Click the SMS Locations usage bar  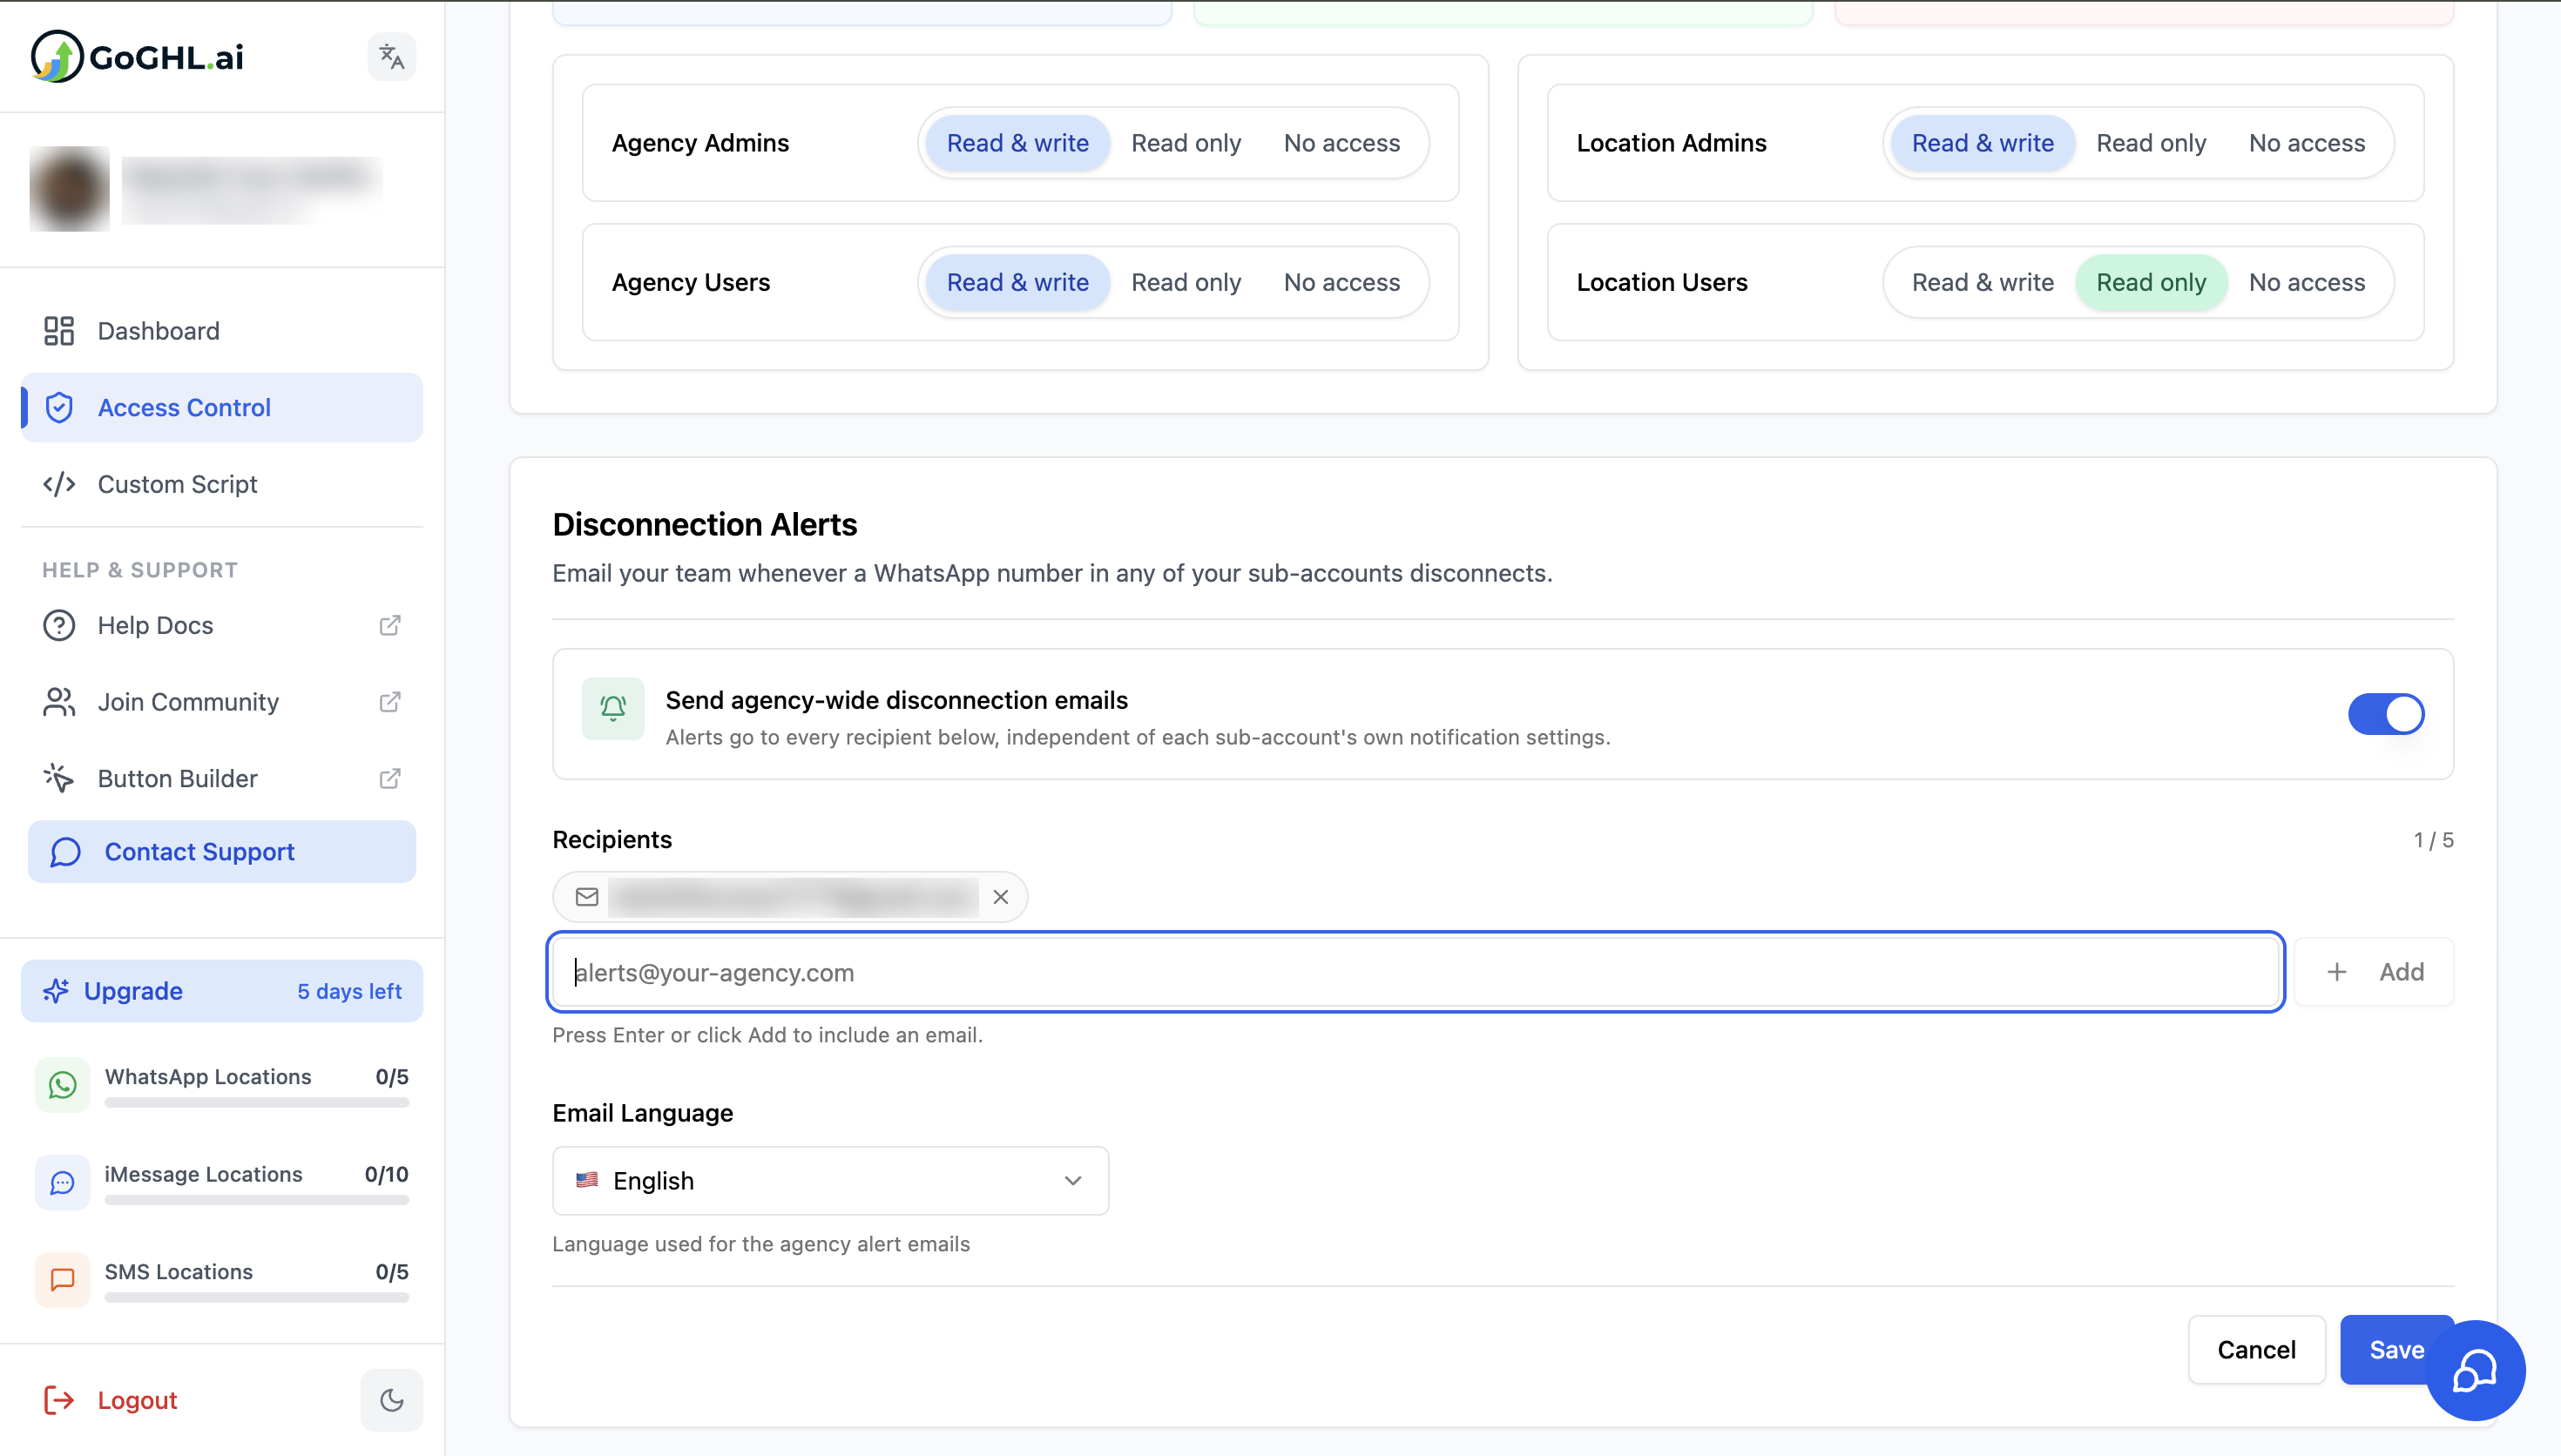[x=257, y=1298]
